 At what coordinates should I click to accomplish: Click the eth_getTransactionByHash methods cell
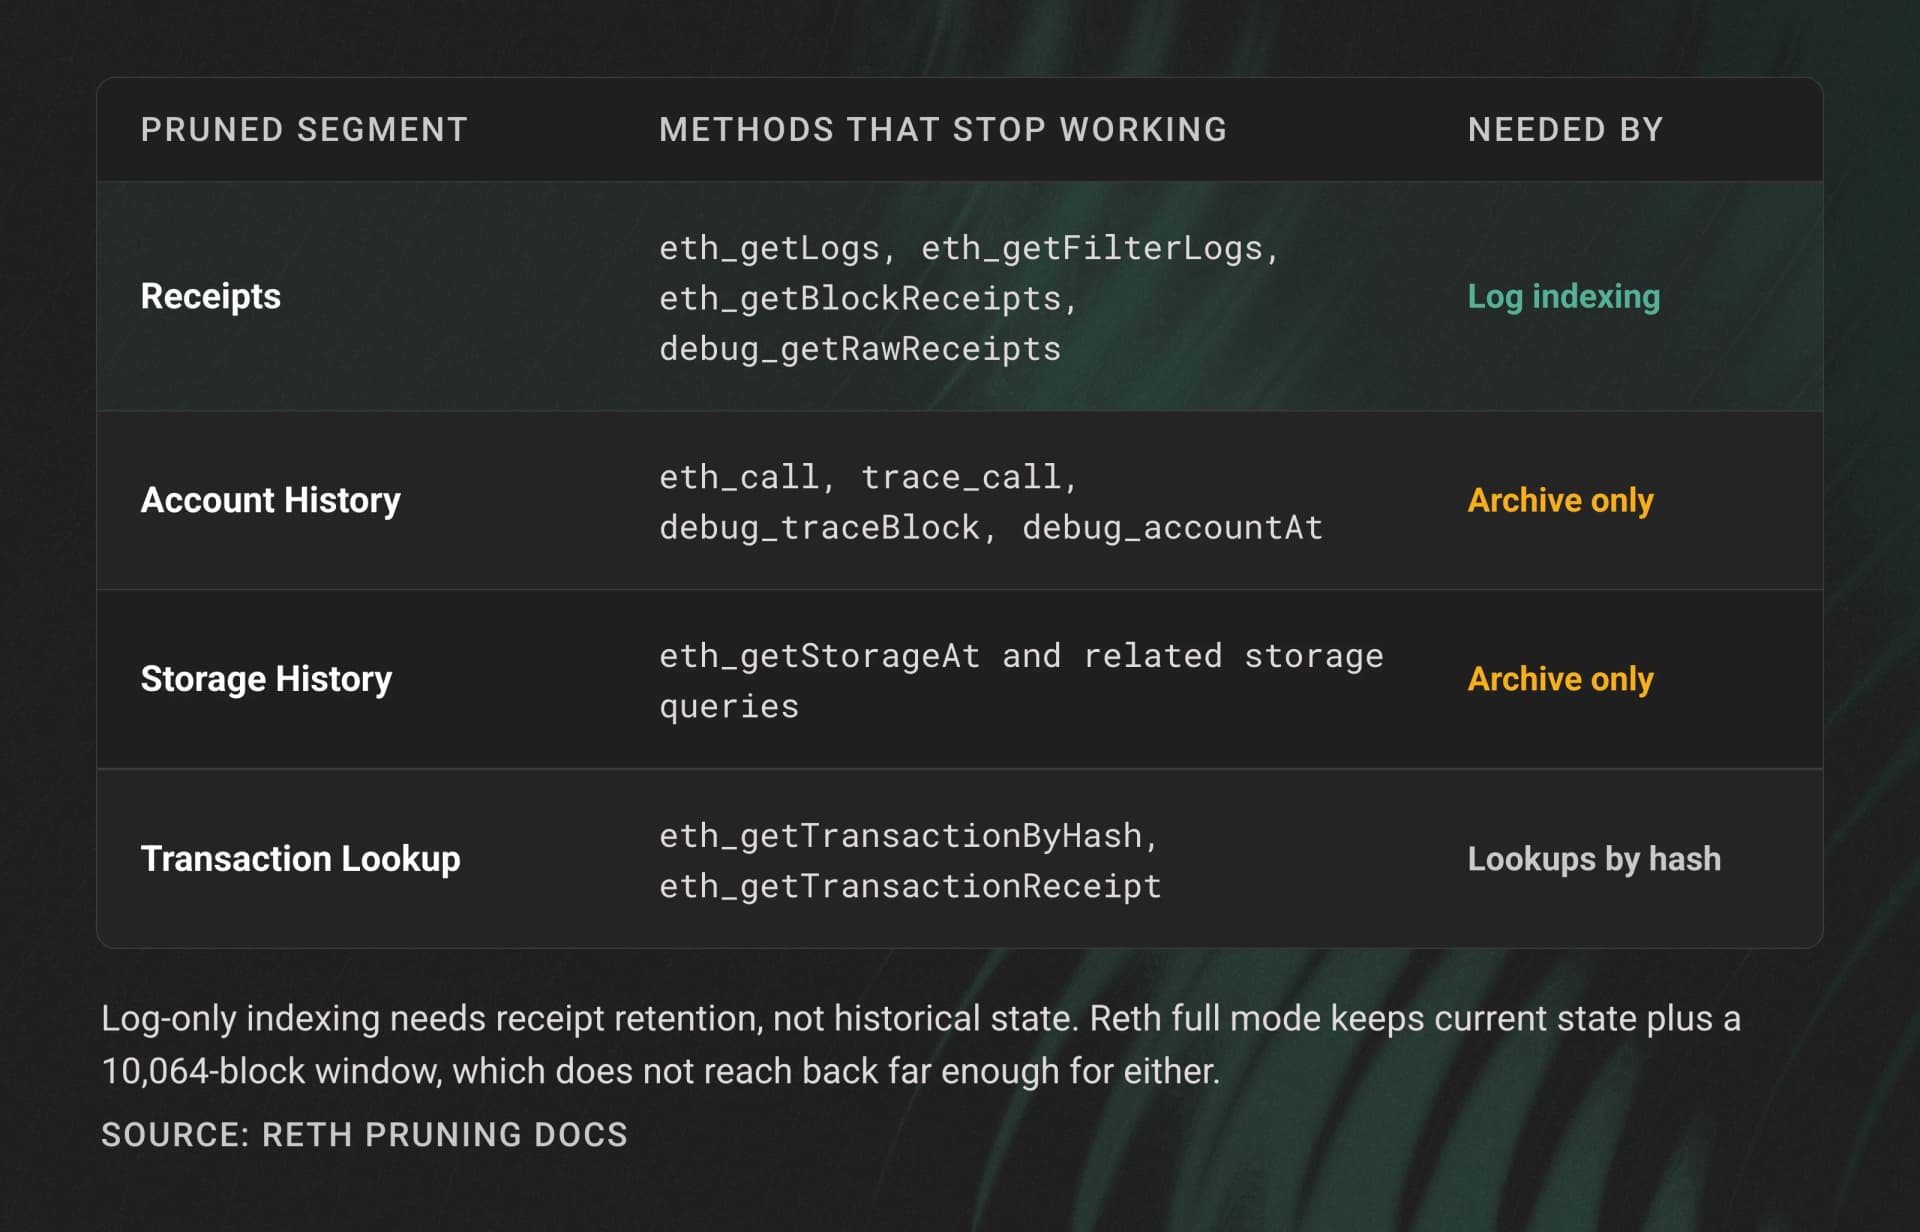[910, 860]
